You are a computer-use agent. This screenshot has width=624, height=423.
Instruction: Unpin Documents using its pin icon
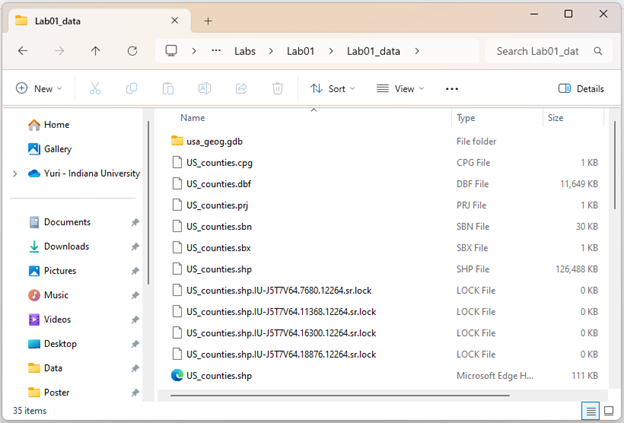(x=135, y=222)
